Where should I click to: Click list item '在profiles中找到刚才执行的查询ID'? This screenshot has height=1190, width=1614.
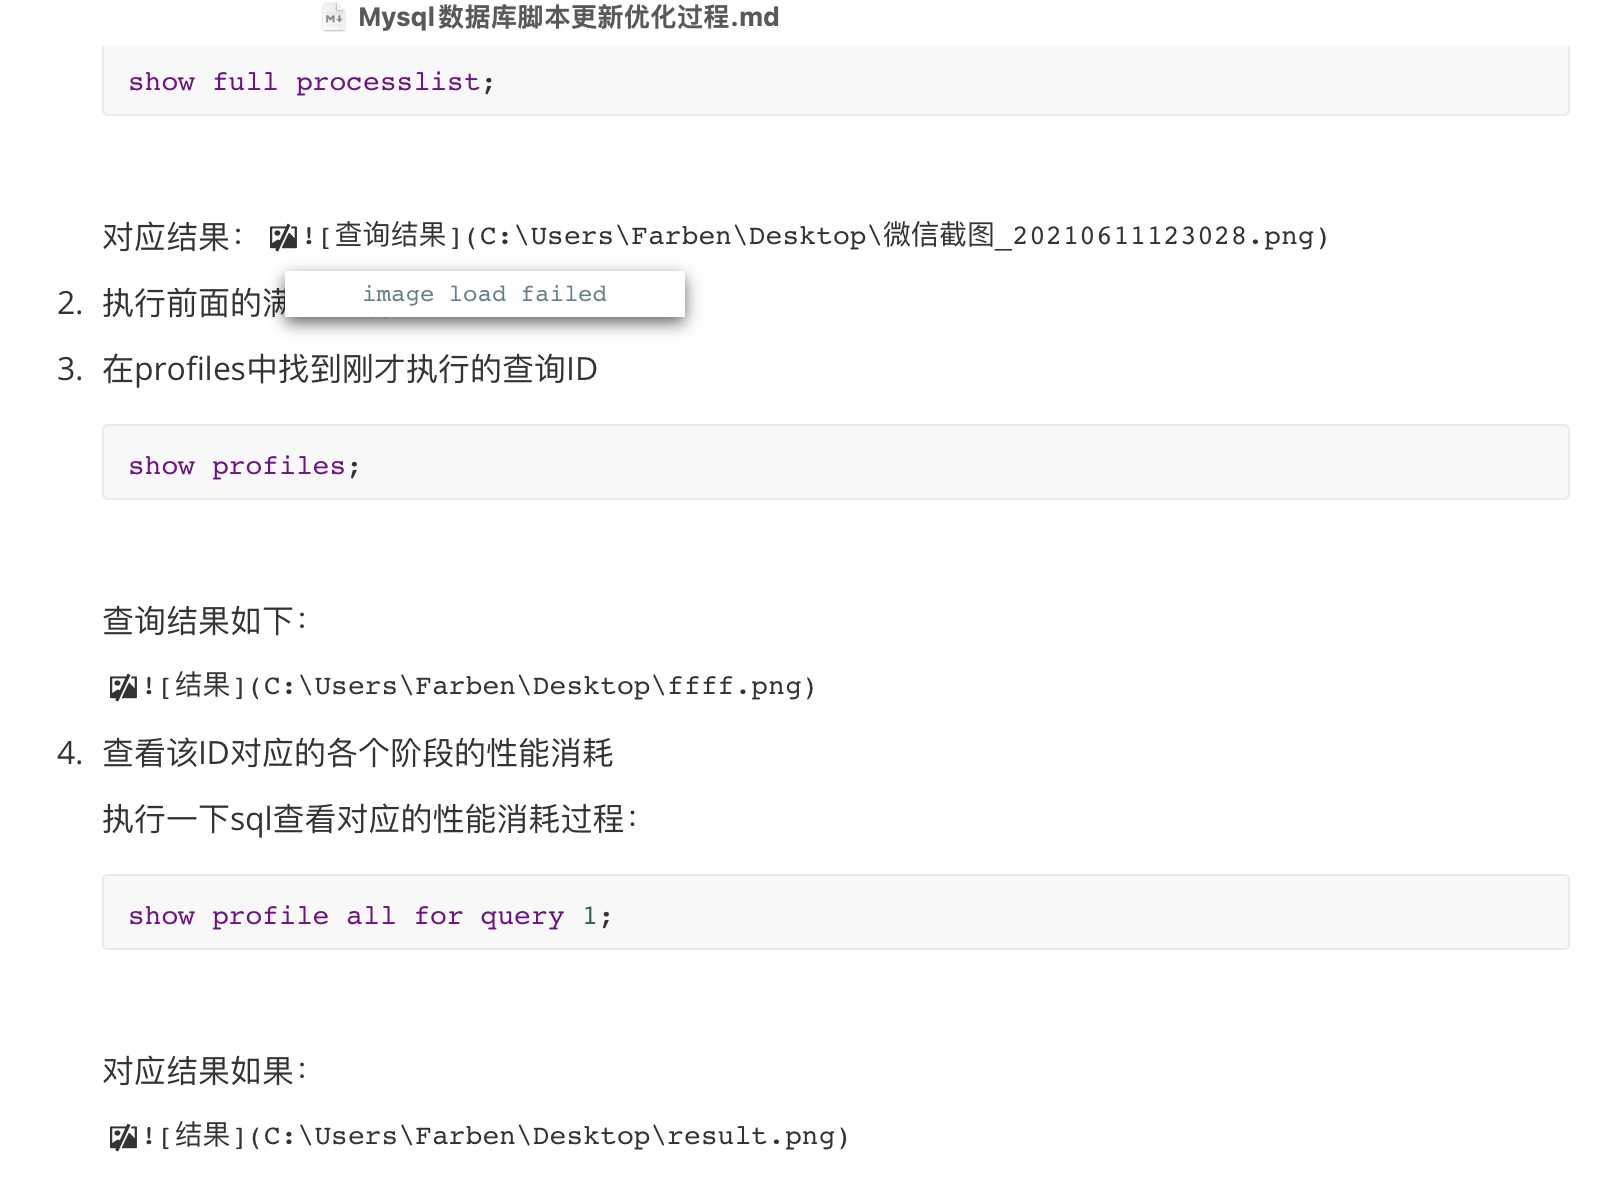(x=350, y=369)
